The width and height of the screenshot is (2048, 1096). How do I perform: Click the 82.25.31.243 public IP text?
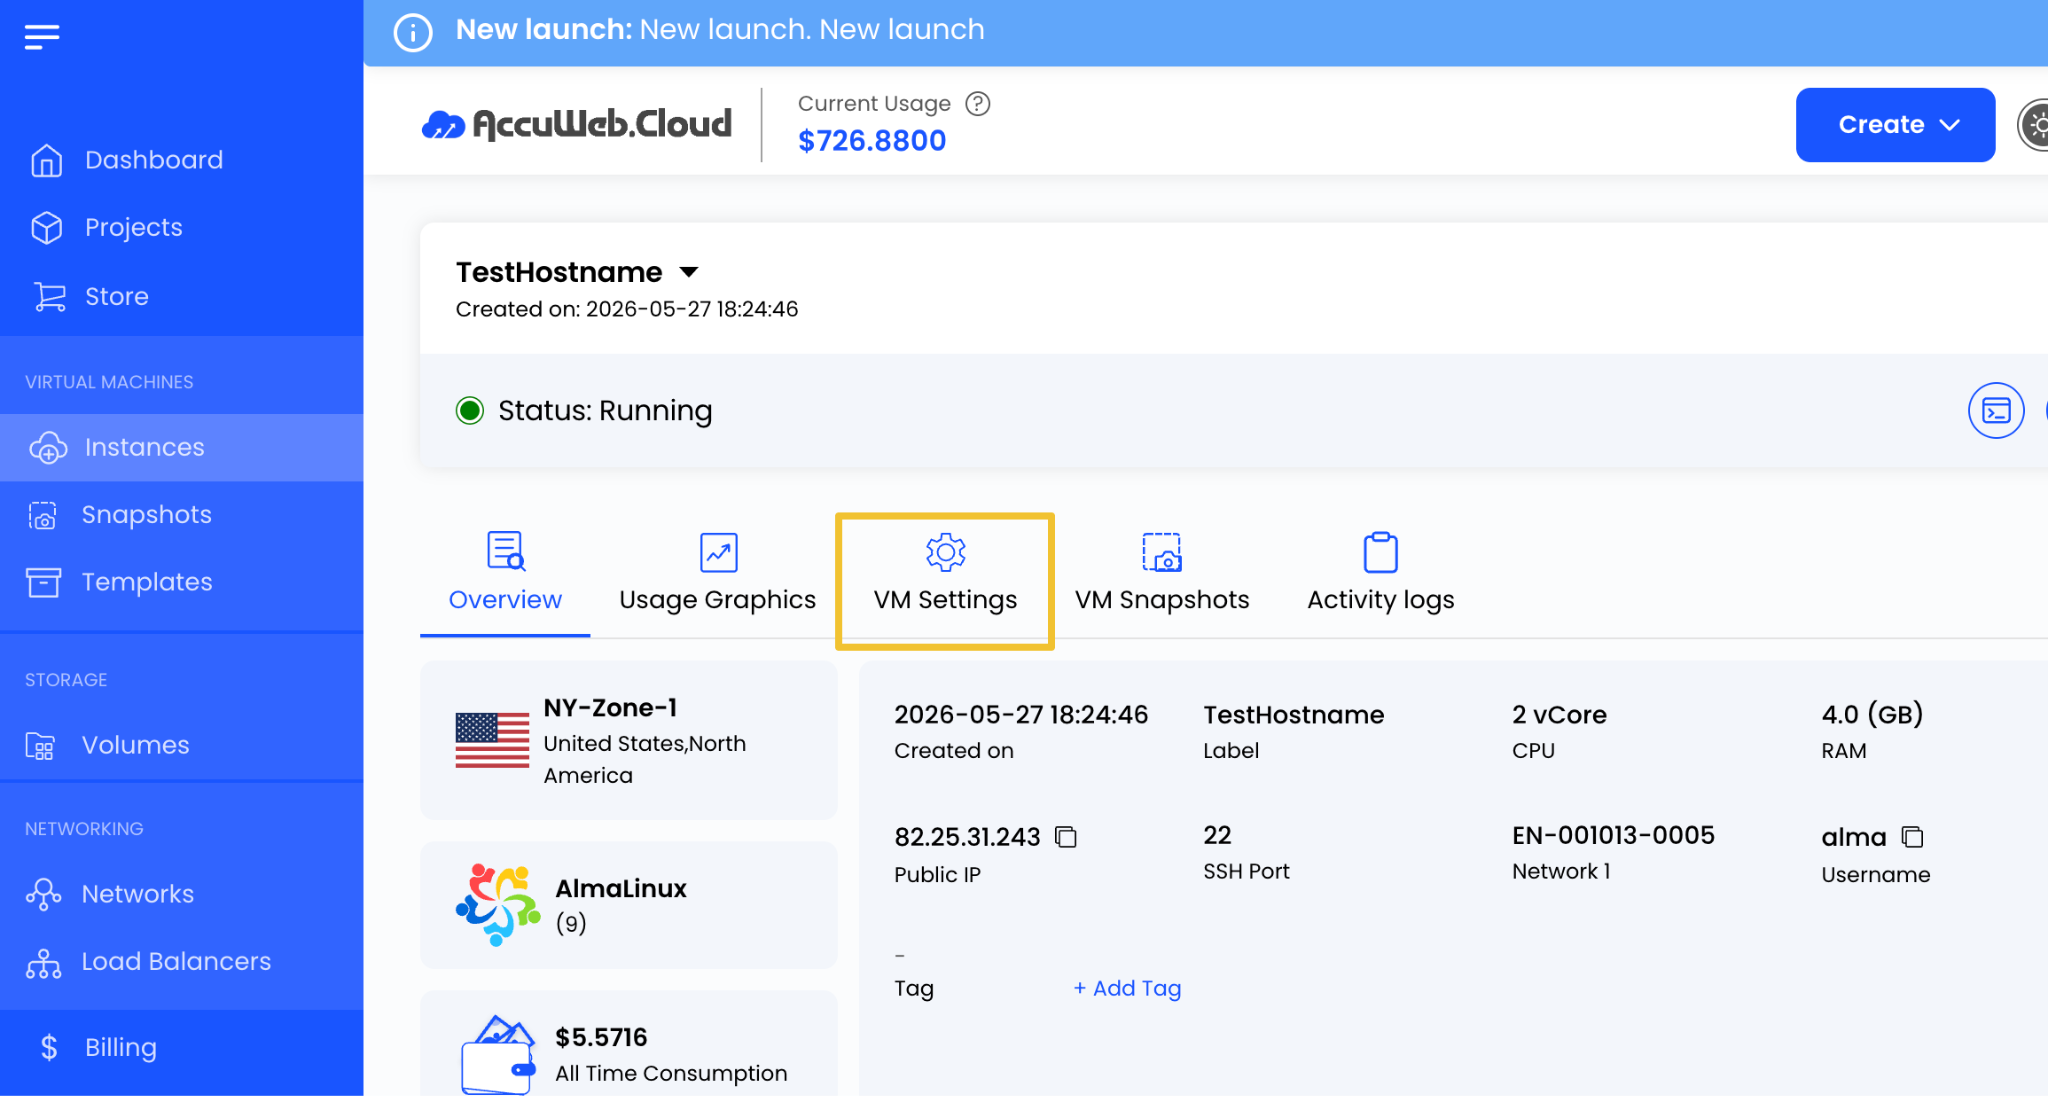click(x=967, y=837)
